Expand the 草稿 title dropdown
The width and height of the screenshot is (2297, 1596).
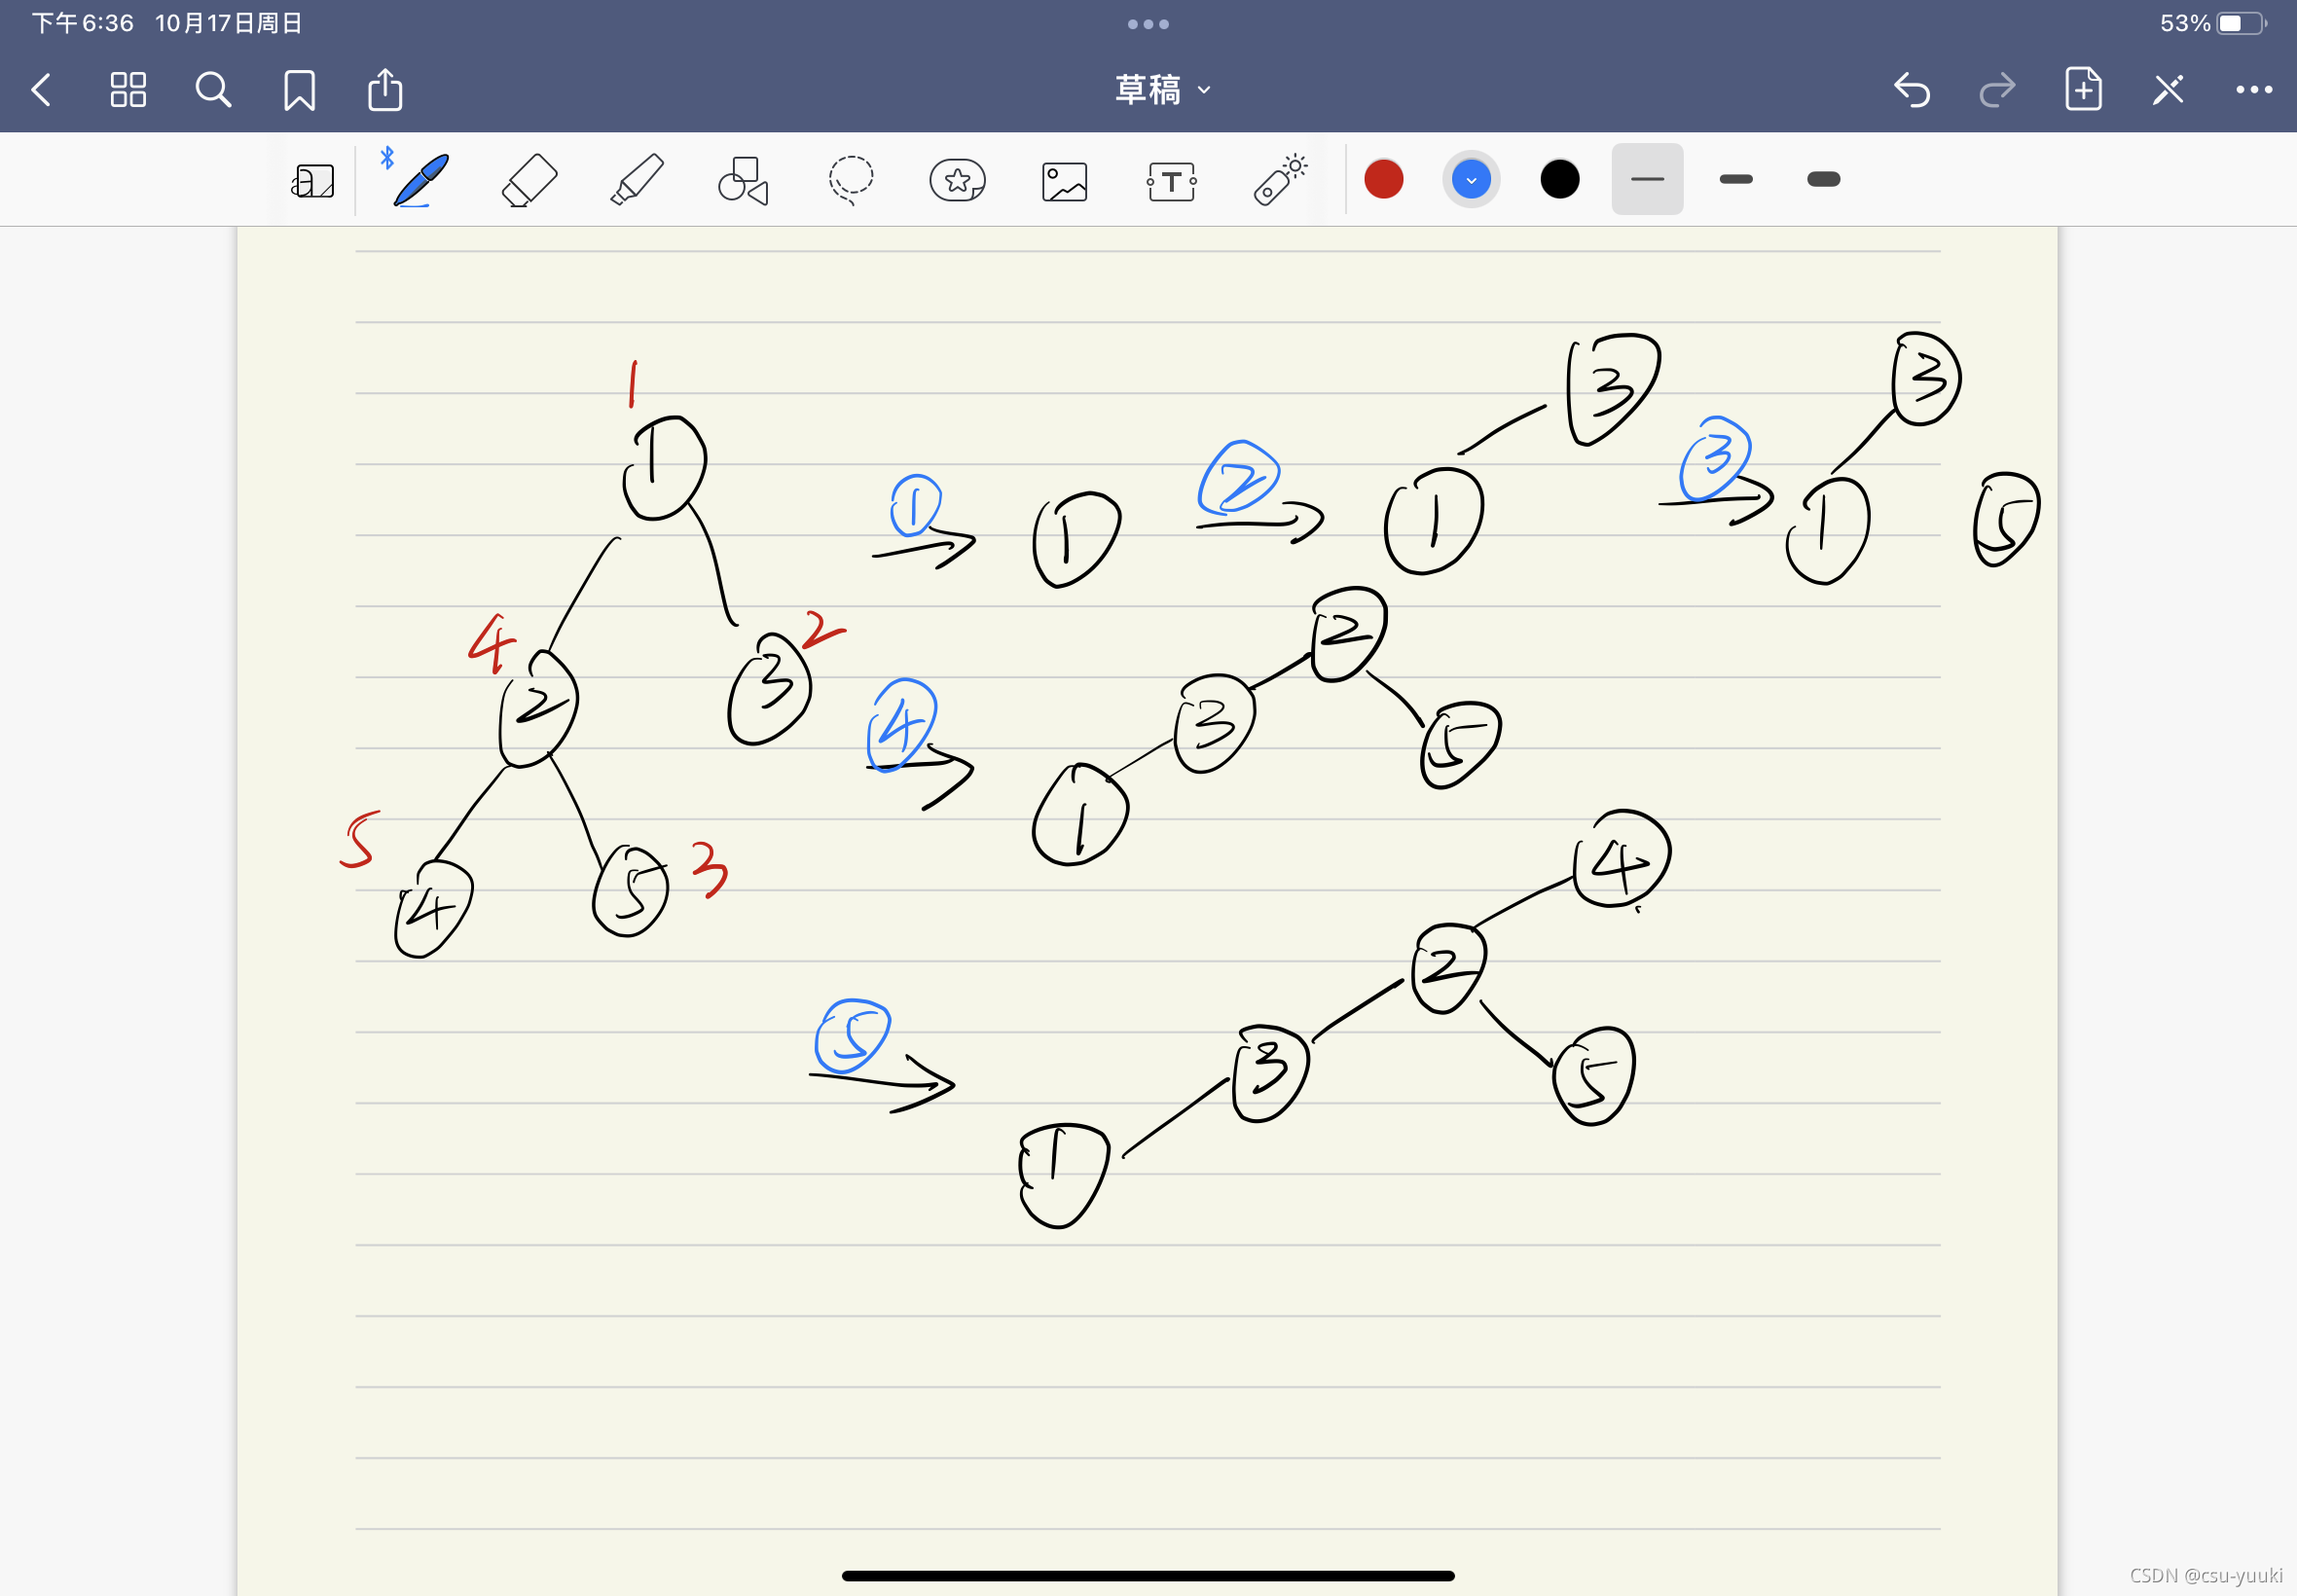1162,90
